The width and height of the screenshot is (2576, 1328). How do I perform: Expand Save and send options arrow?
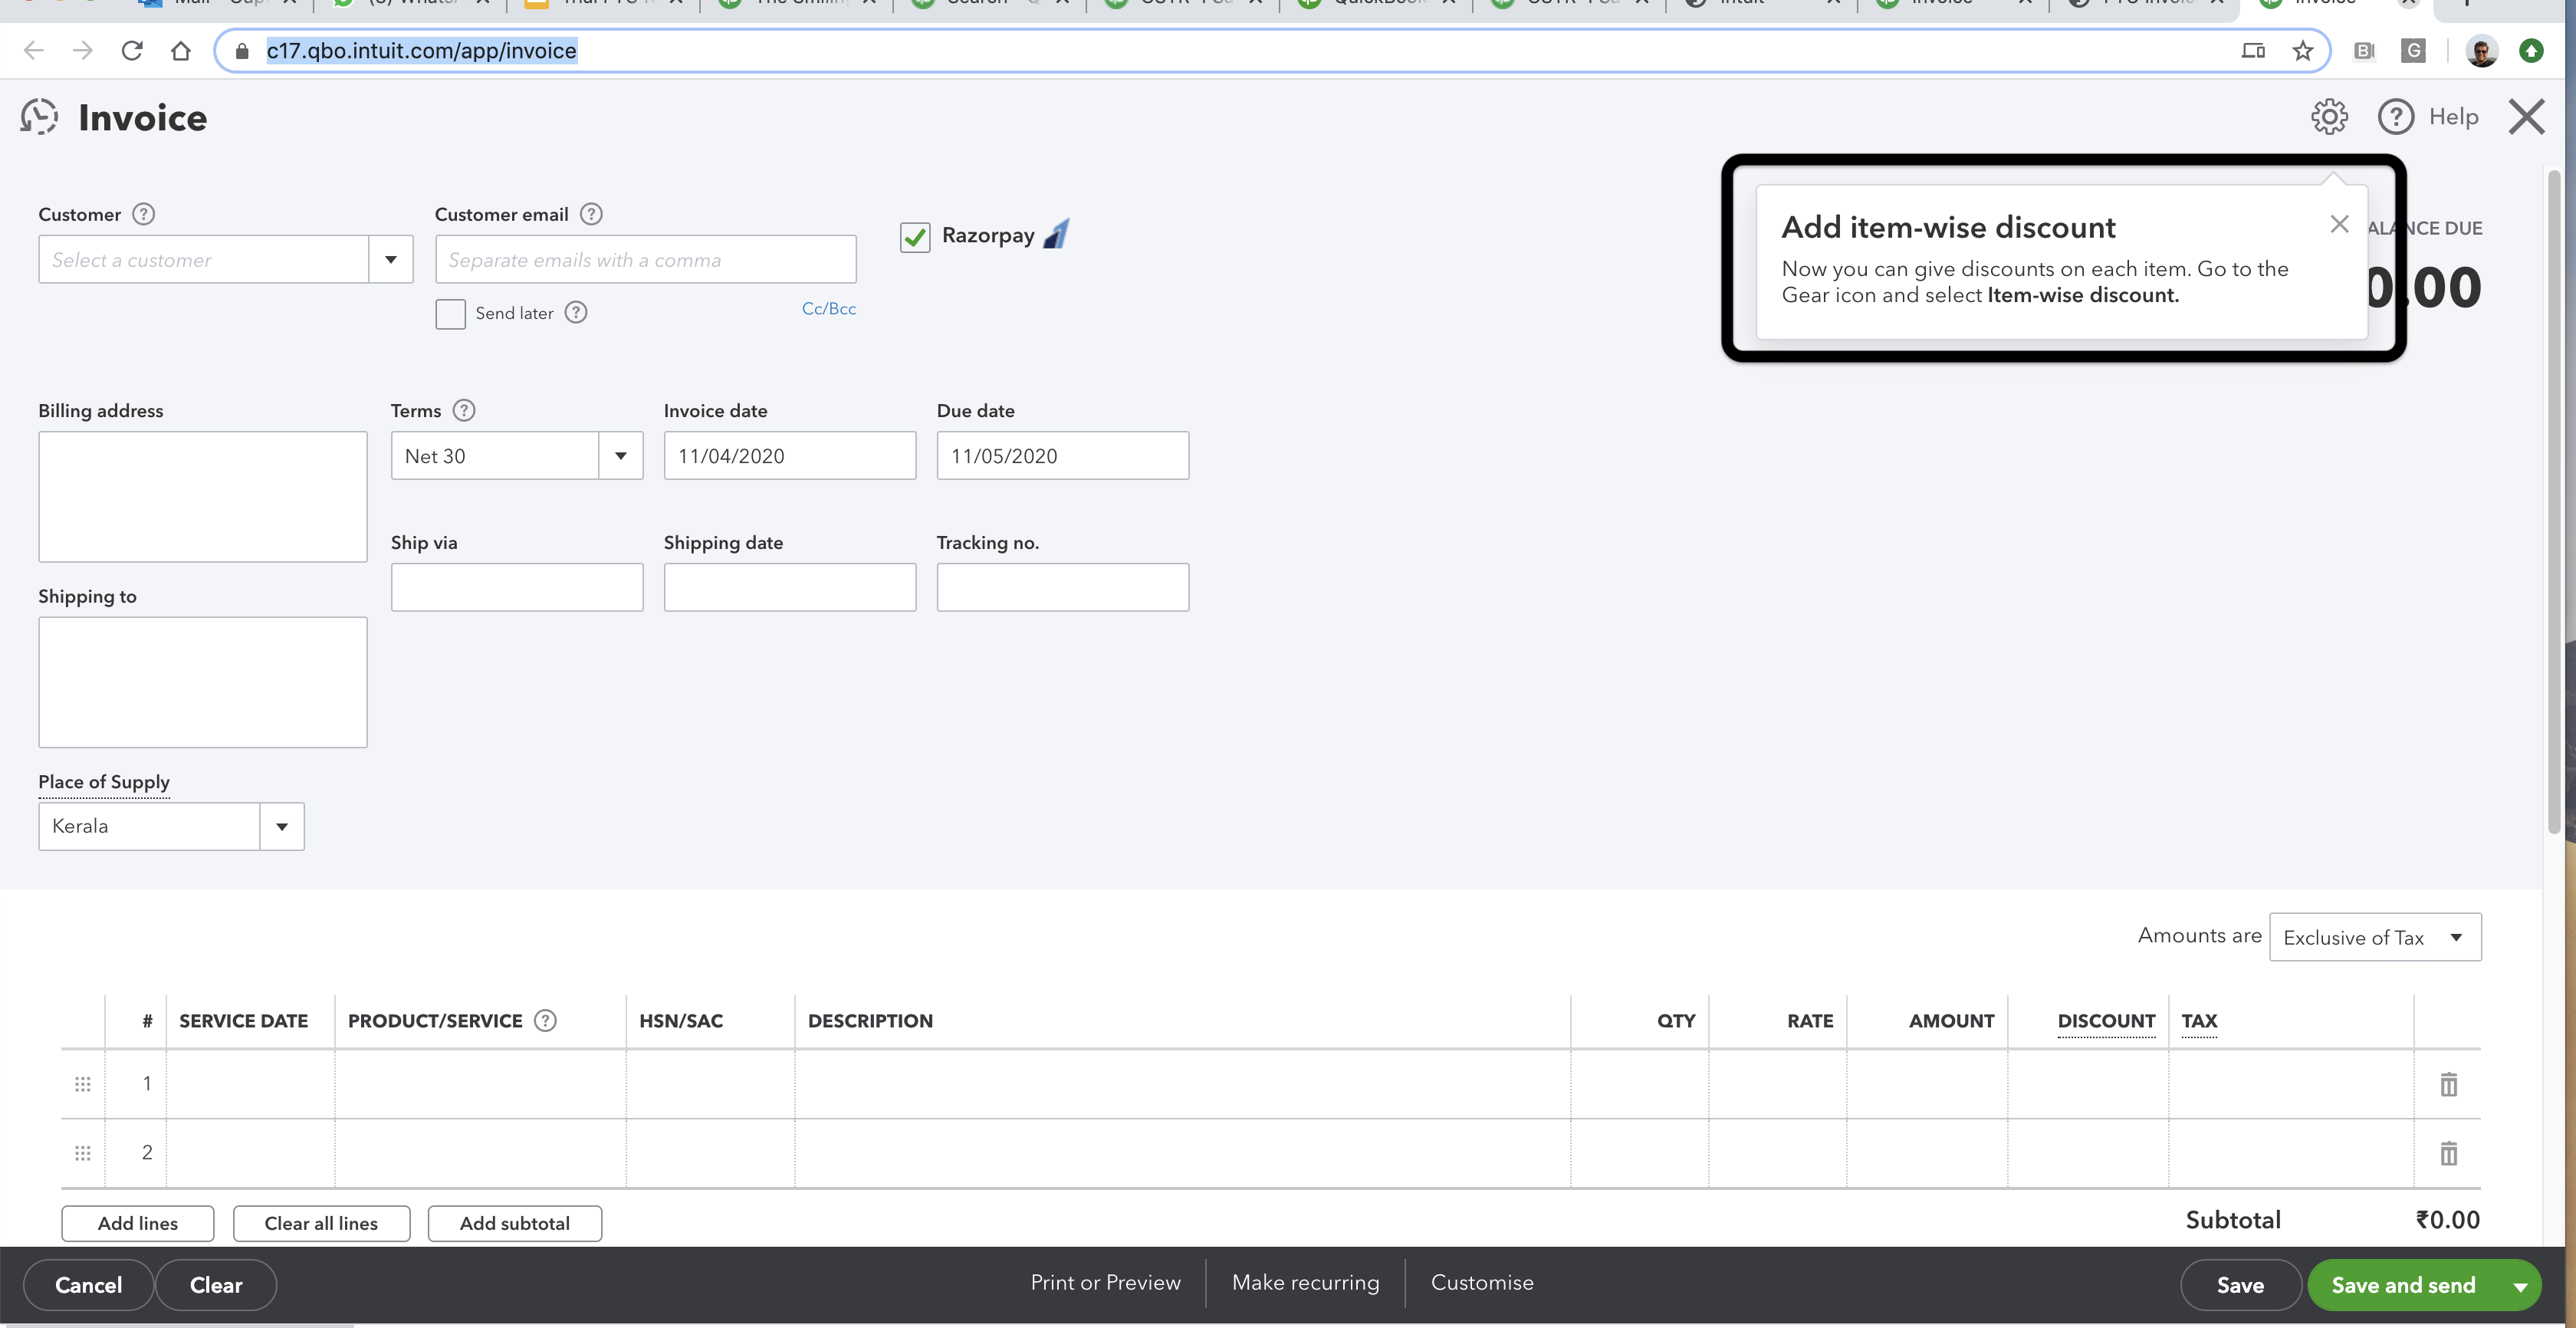coord(2520,1286)
